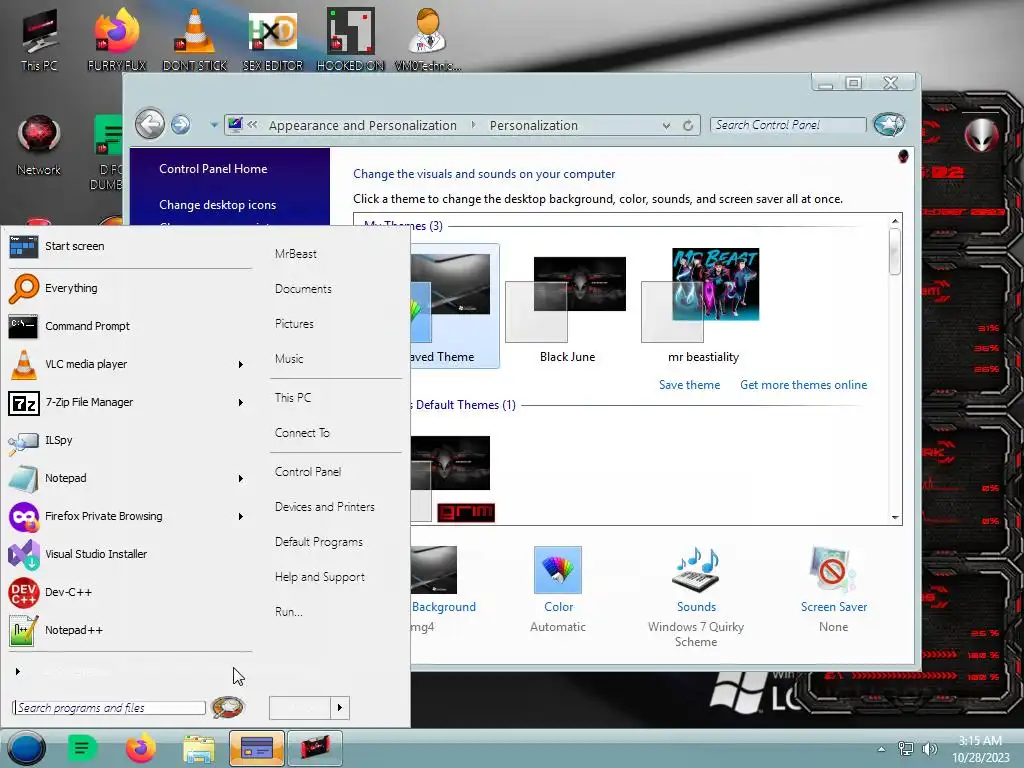Expand address bar history dropdown
This screenshot has height=768, width=1024.
[x=666, y=125]
